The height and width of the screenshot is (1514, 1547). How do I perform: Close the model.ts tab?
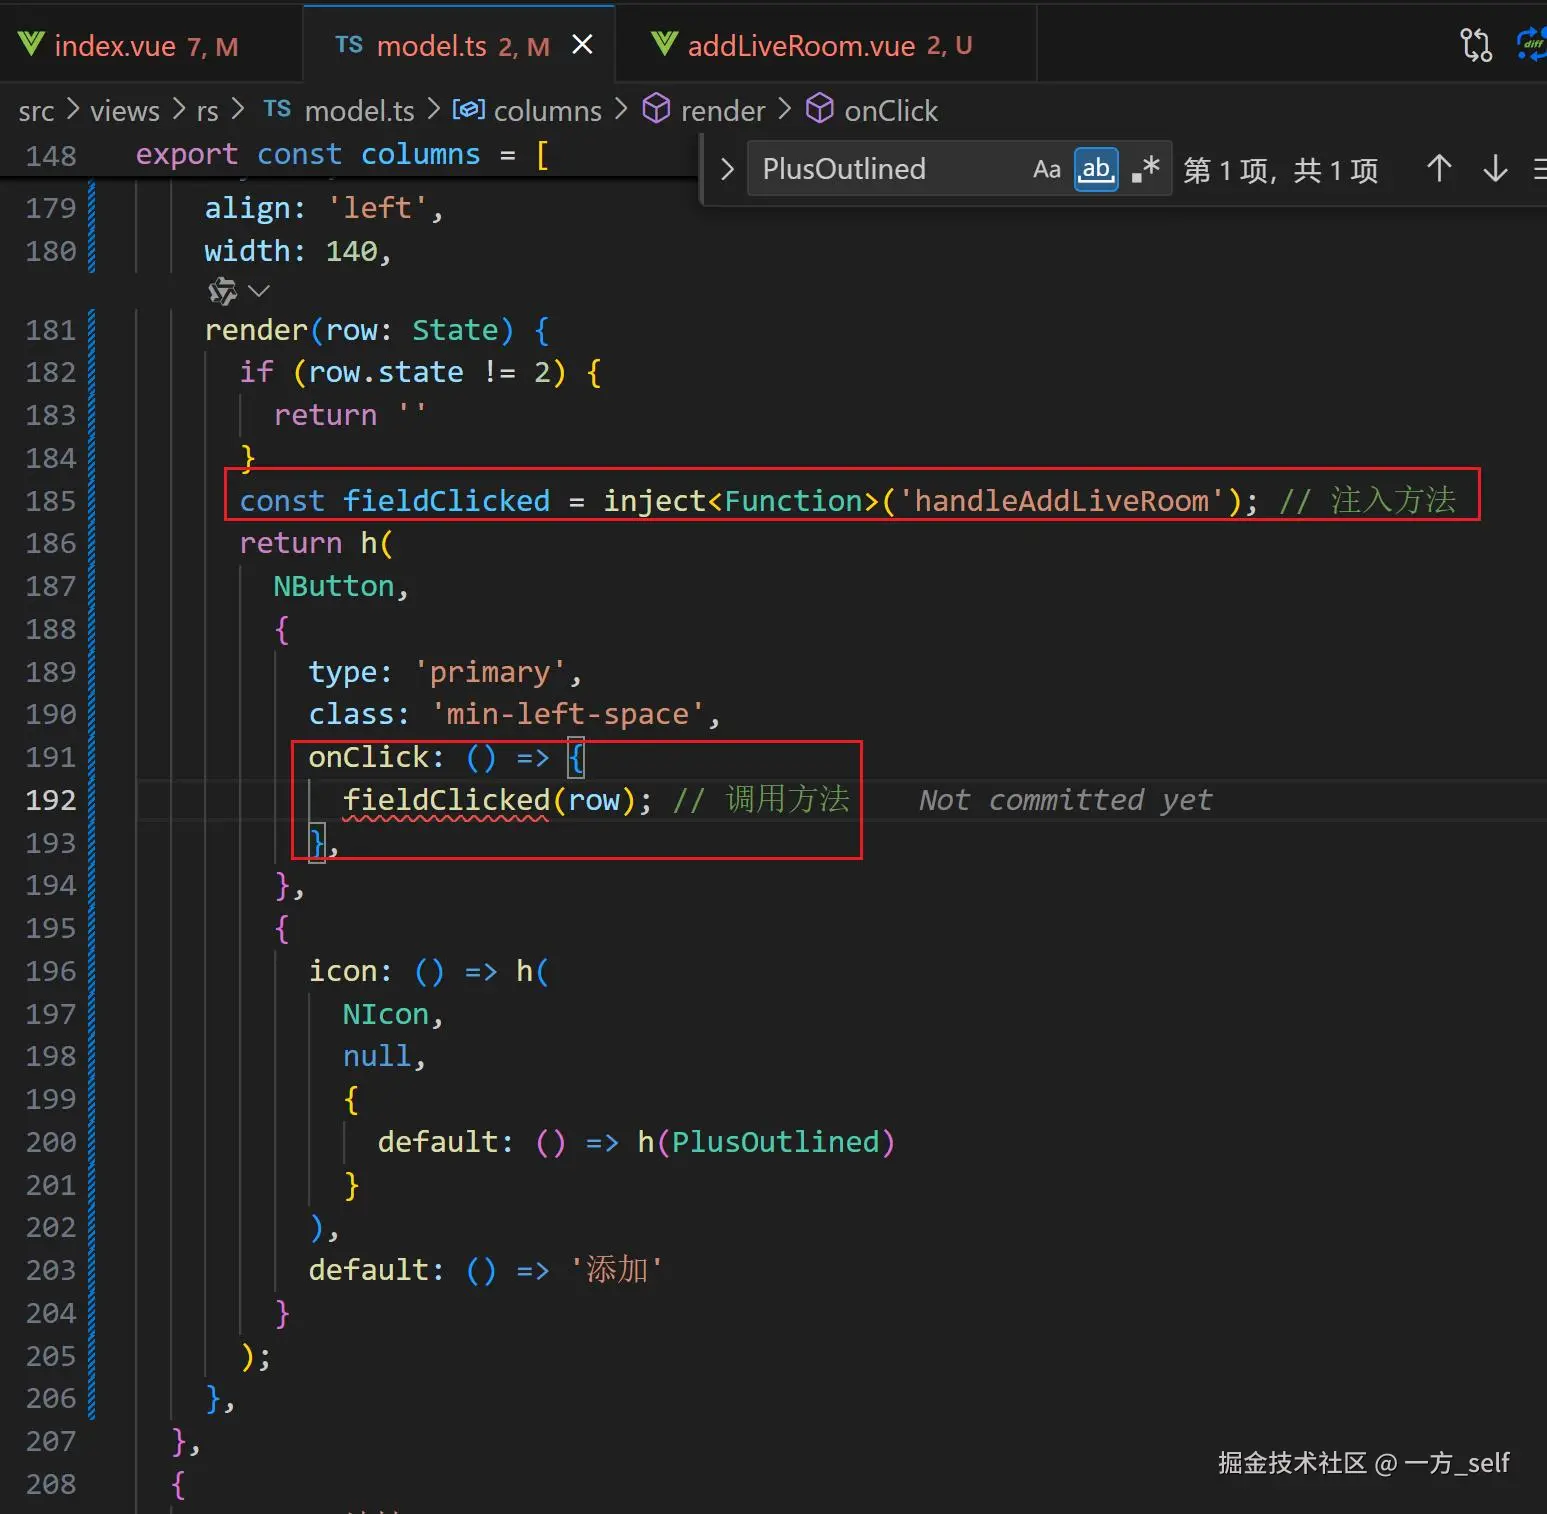click(582, 45)
